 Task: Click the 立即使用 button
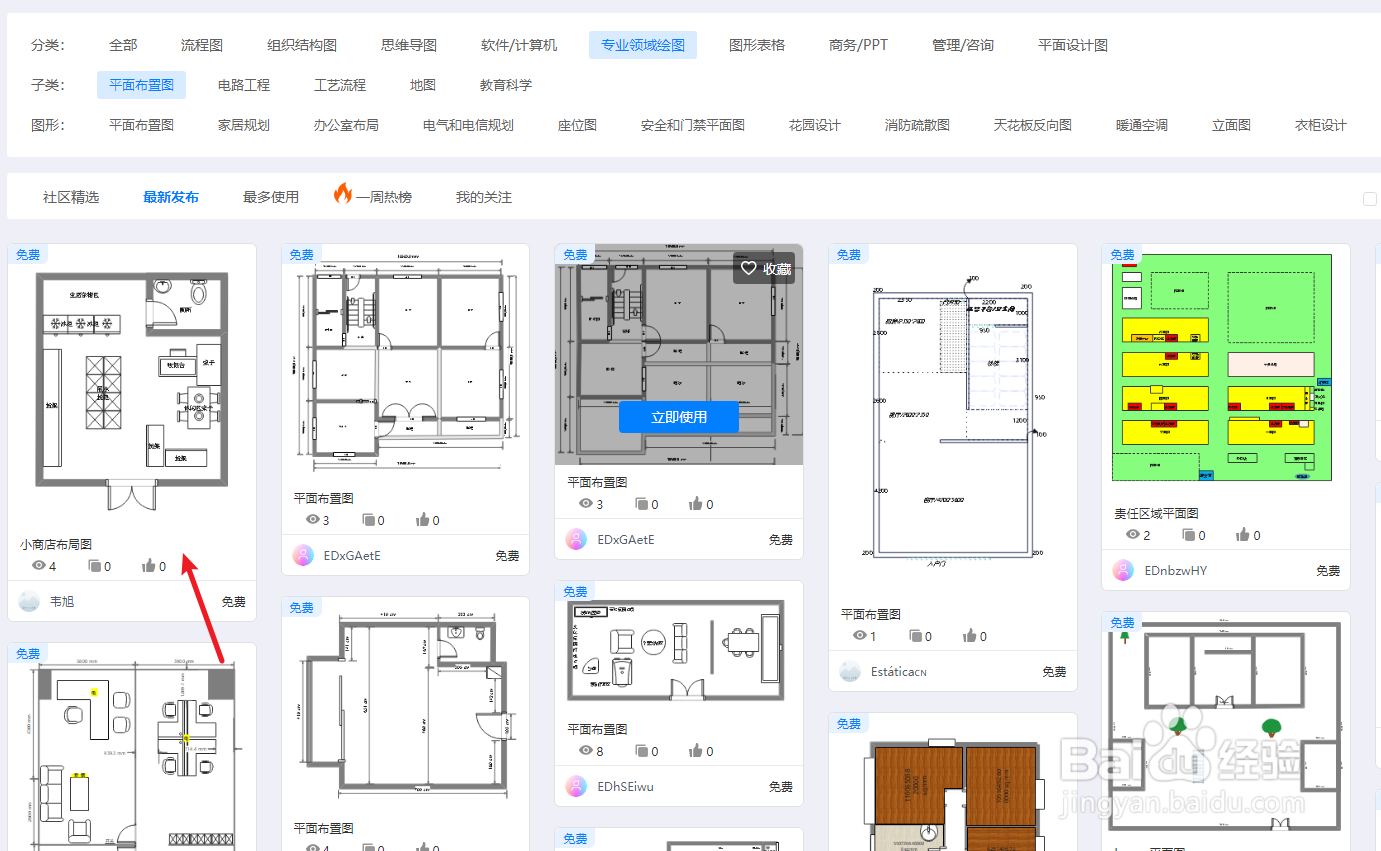click(679, 417)
